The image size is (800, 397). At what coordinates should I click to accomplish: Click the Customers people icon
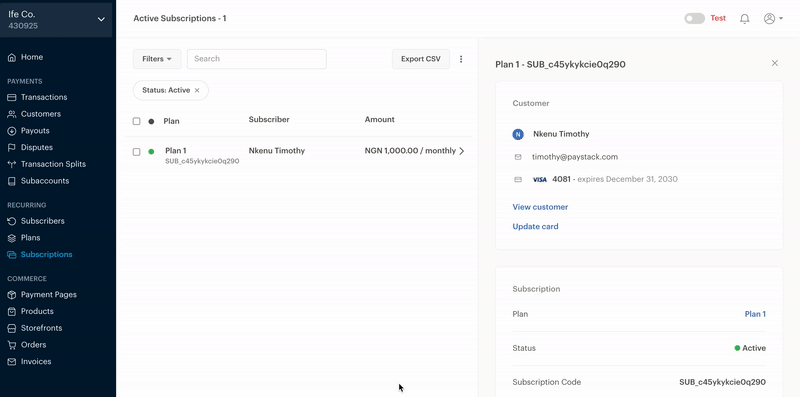tap(12, 114)
